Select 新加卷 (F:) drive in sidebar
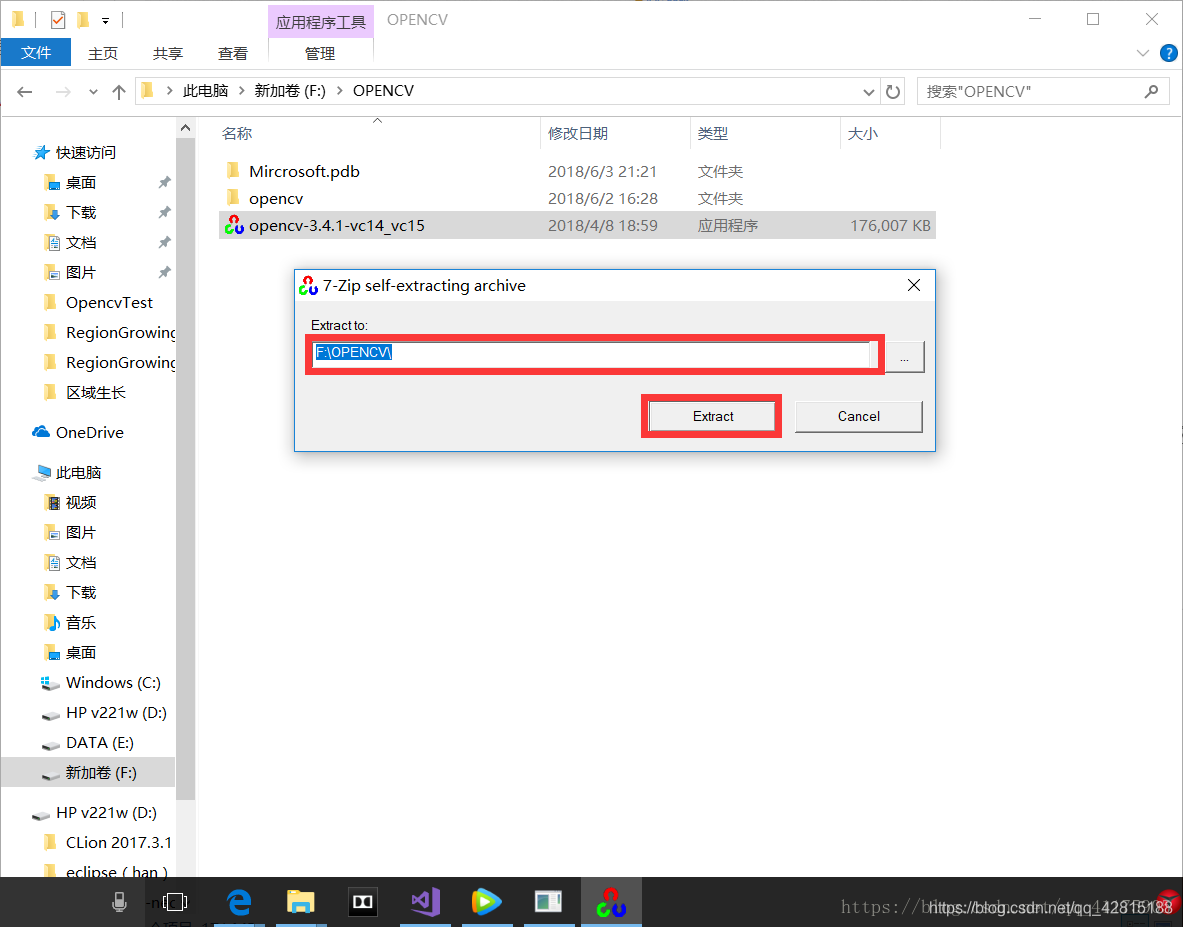Viewport: 1183px width, 927px height. click(x=100, y=773)
